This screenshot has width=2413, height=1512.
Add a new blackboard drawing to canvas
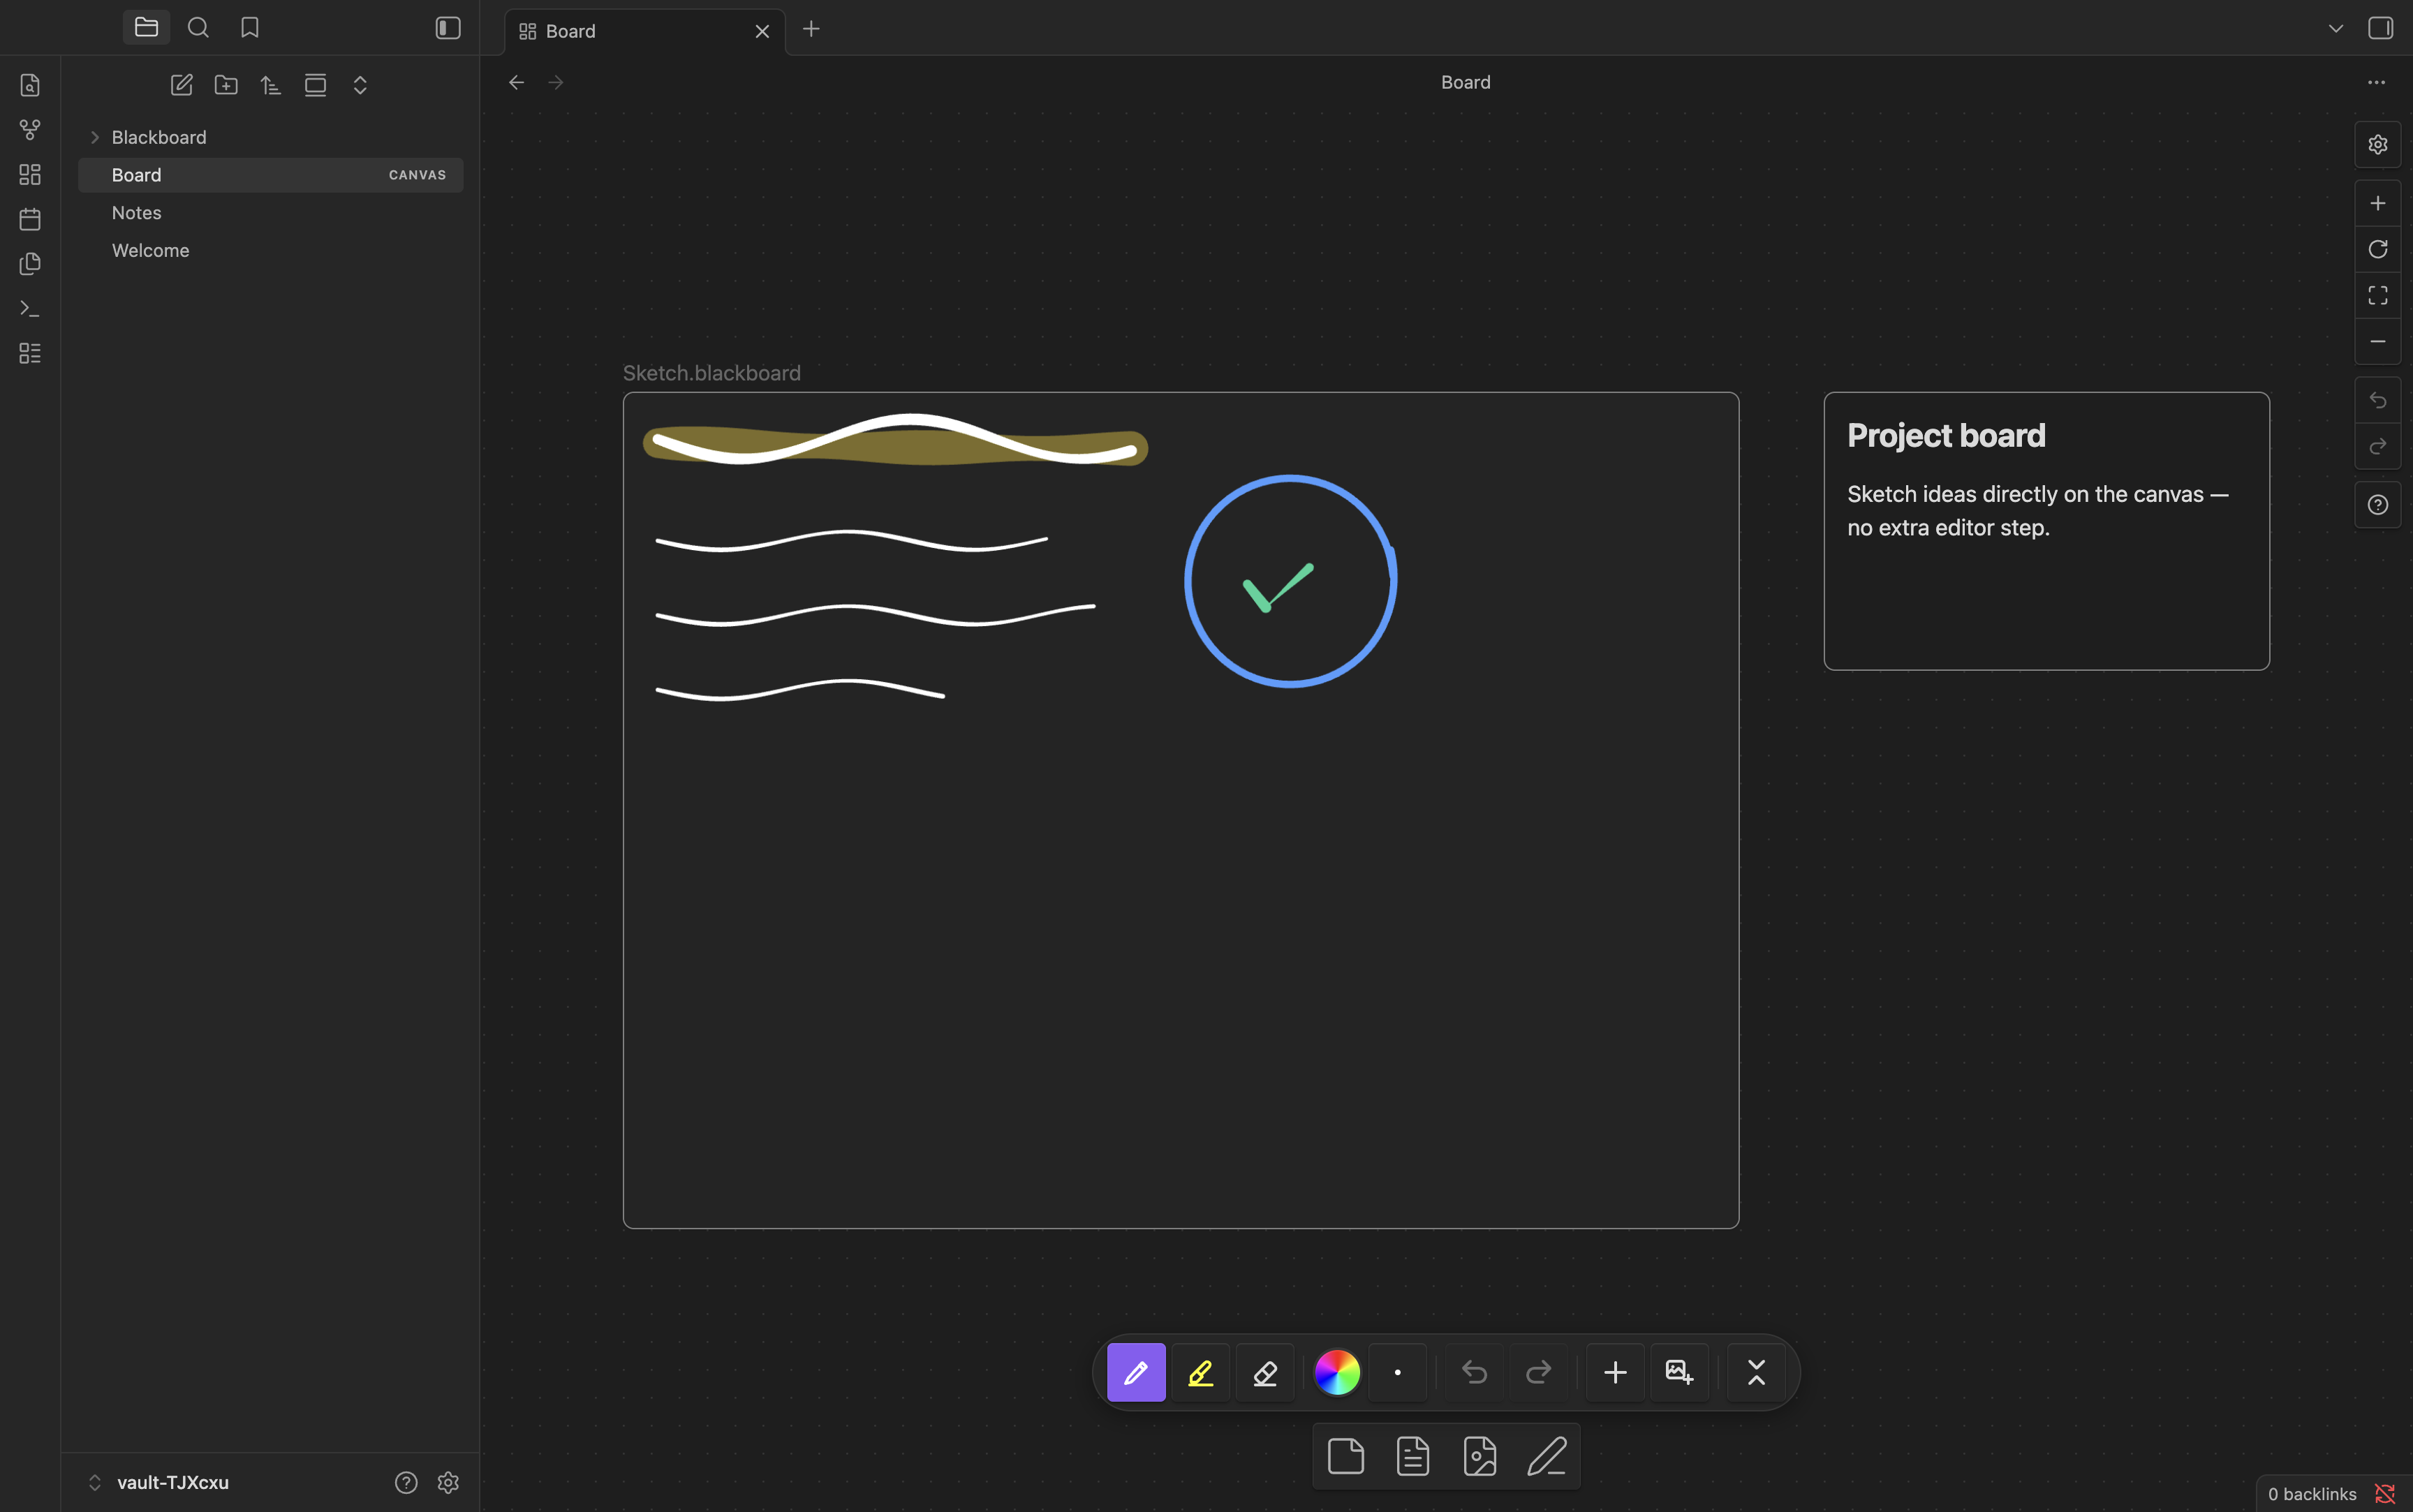pyautogui.click(x=1547, y=1456)
